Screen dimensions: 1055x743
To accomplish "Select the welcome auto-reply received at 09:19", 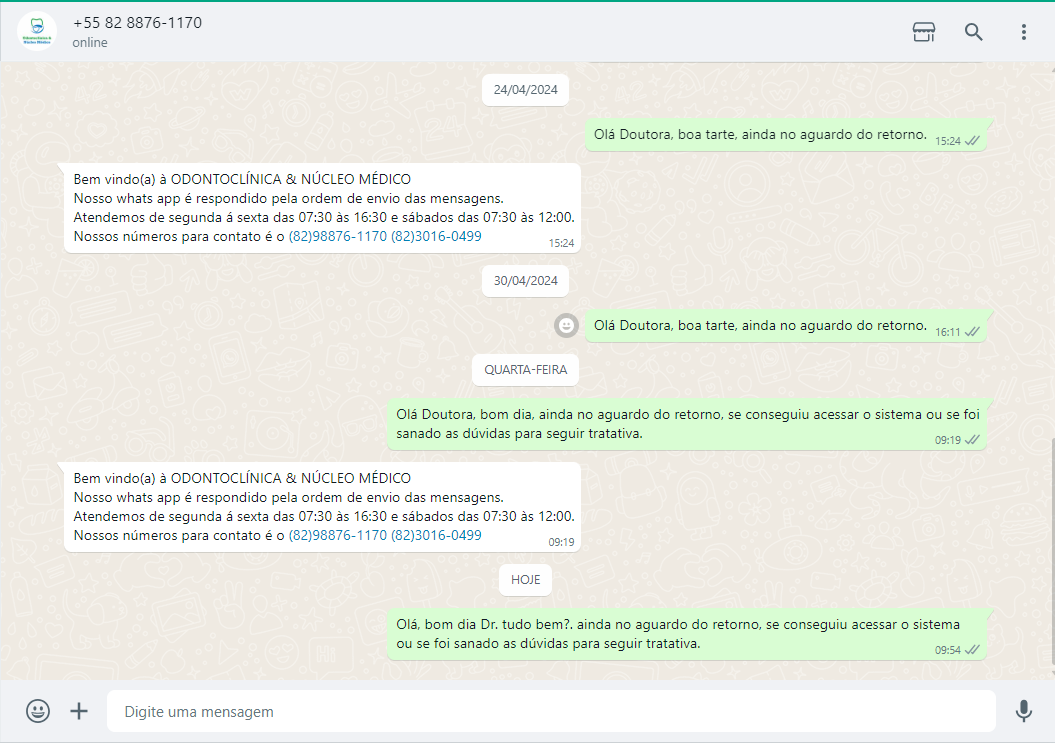I will (322, 507).
